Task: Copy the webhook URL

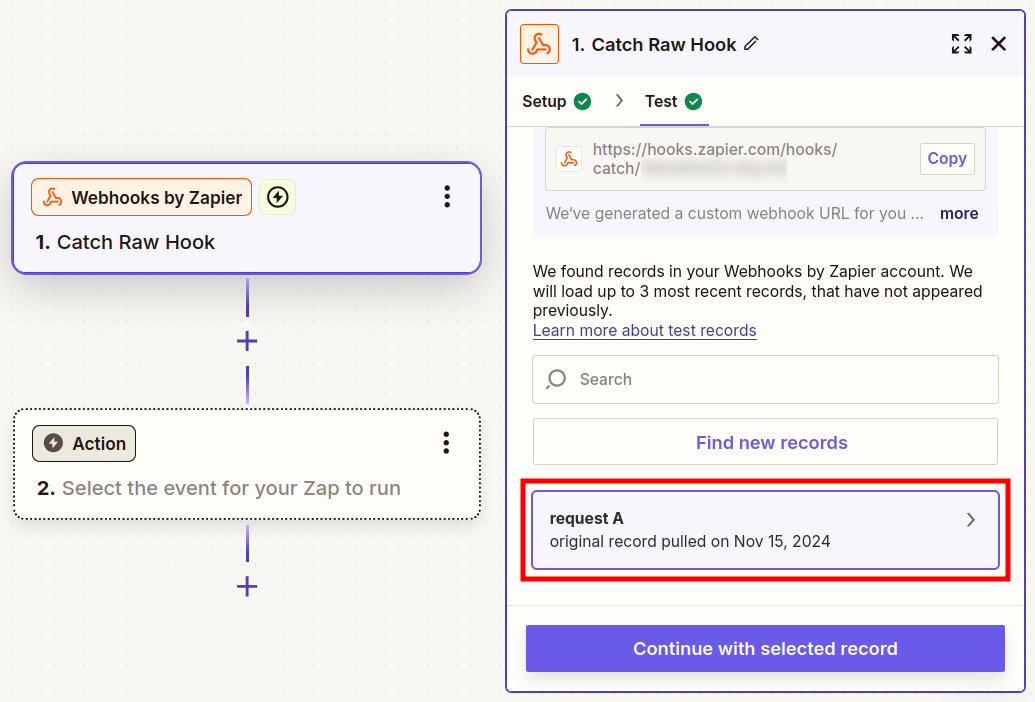Action: pos(946,158)
